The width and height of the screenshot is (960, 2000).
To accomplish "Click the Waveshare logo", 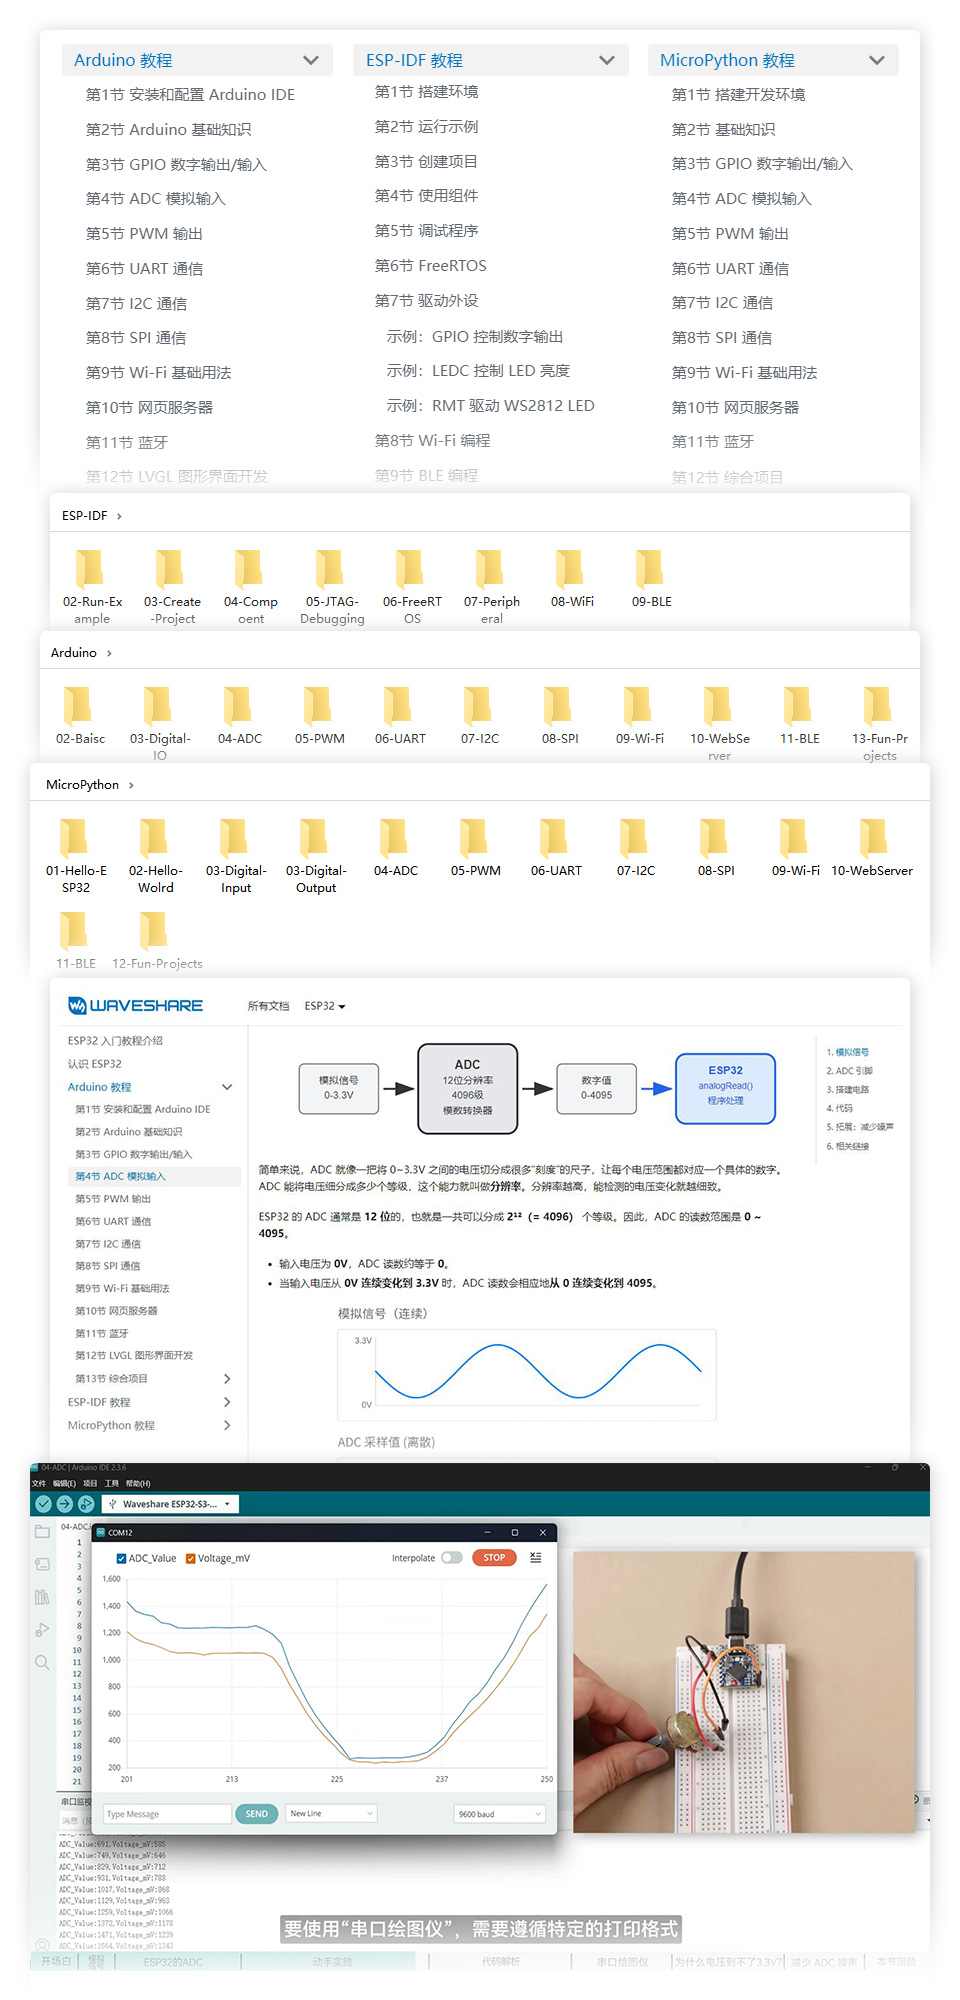I will click(135, 1005).
